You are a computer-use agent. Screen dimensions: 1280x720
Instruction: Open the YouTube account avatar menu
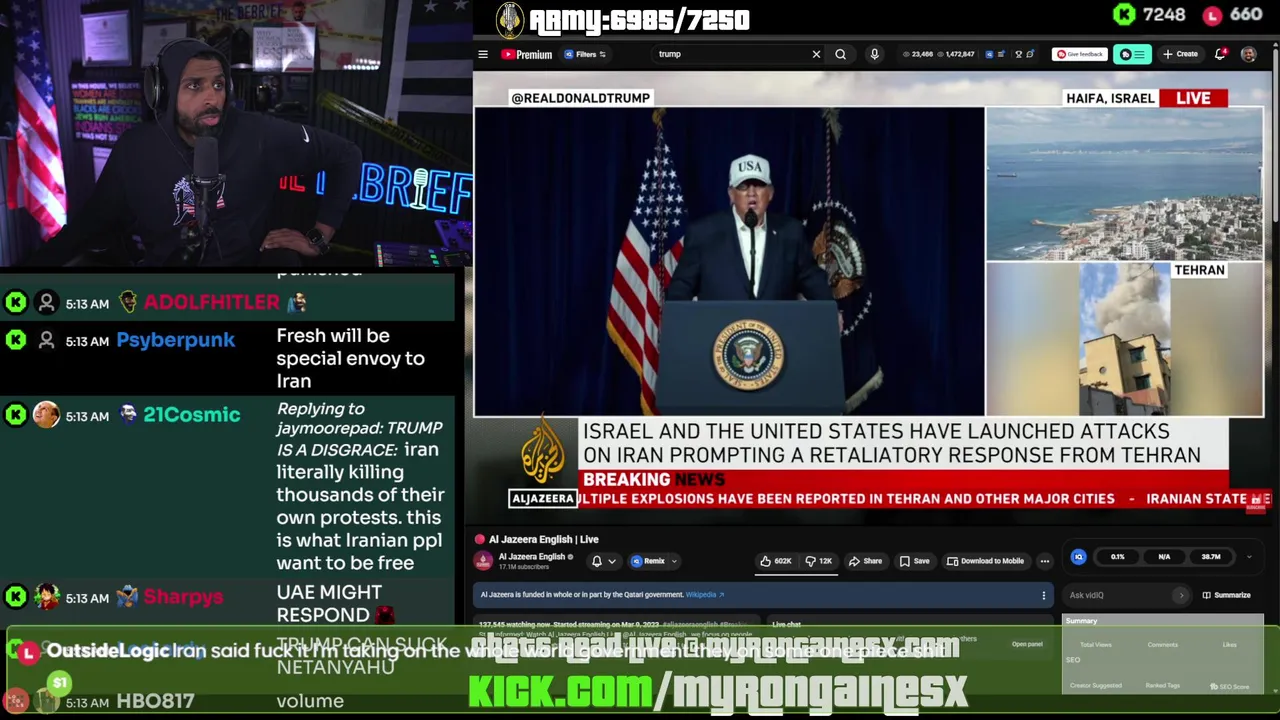click(x=1248, y=54)
